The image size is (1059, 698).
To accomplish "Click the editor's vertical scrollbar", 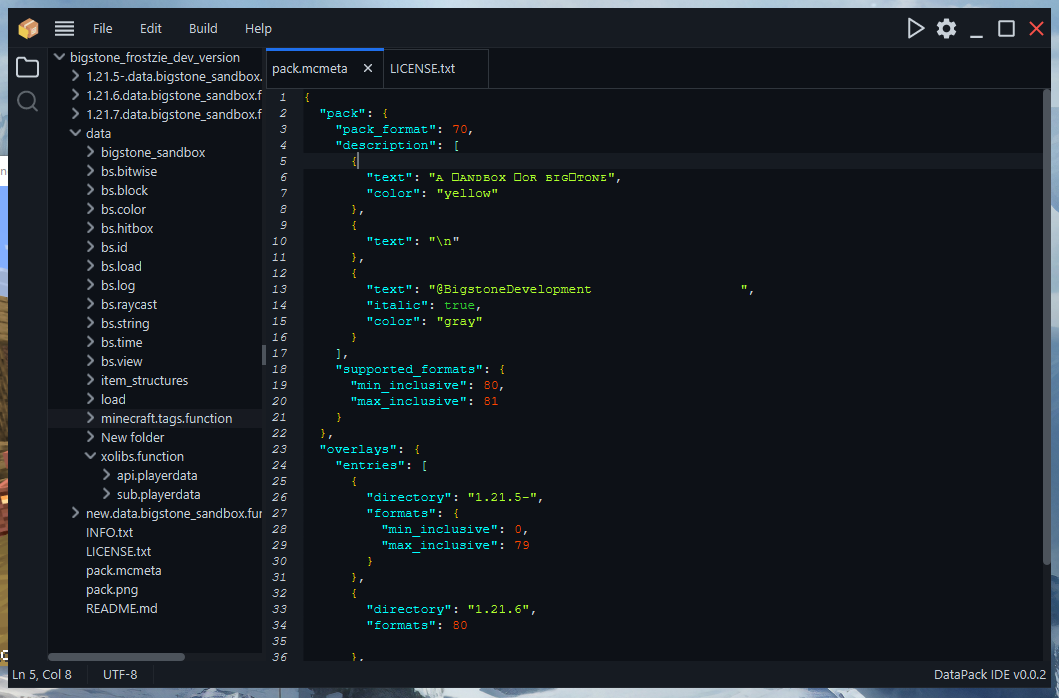I will (1046, 328).
